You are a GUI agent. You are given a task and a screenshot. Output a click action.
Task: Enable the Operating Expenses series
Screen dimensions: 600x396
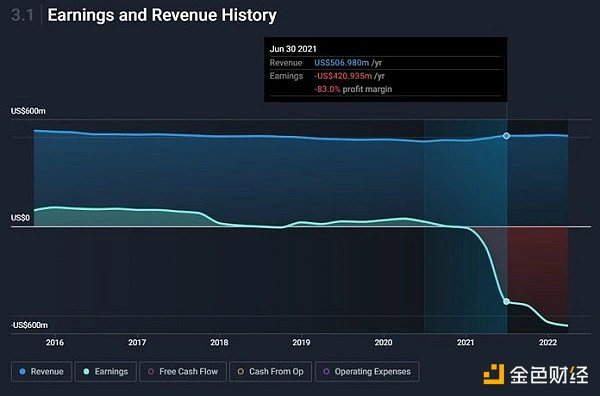[367, 372]
